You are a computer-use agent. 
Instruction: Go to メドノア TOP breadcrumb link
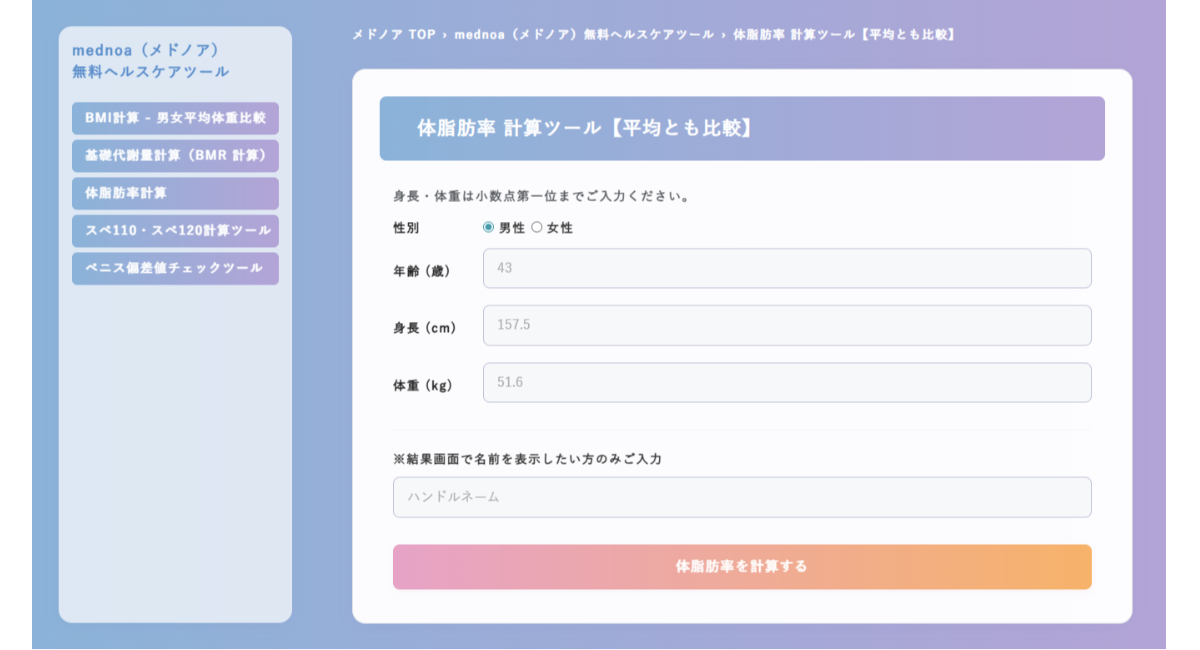pyautogui.click(x=393, y=34)
